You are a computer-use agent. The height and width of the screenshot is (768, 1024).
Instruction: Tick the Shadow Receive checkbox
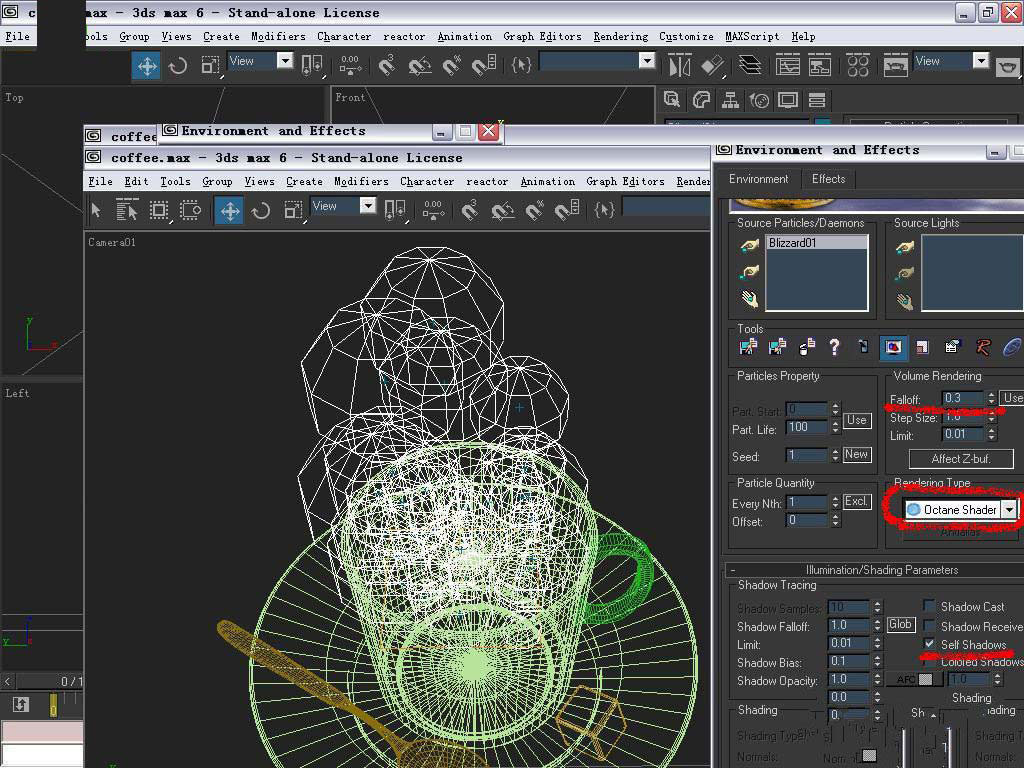click(930, 626)
